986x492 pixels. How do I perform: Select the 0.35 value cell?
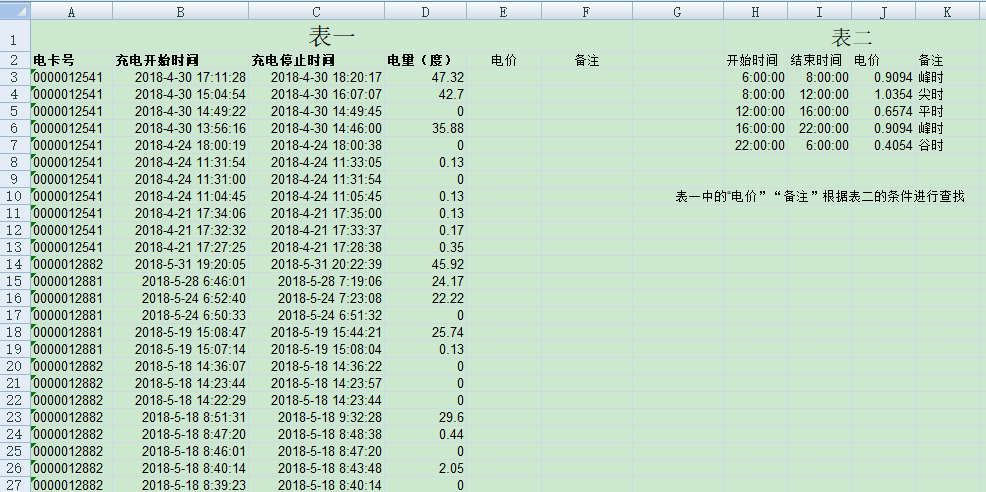click(425, 247)
